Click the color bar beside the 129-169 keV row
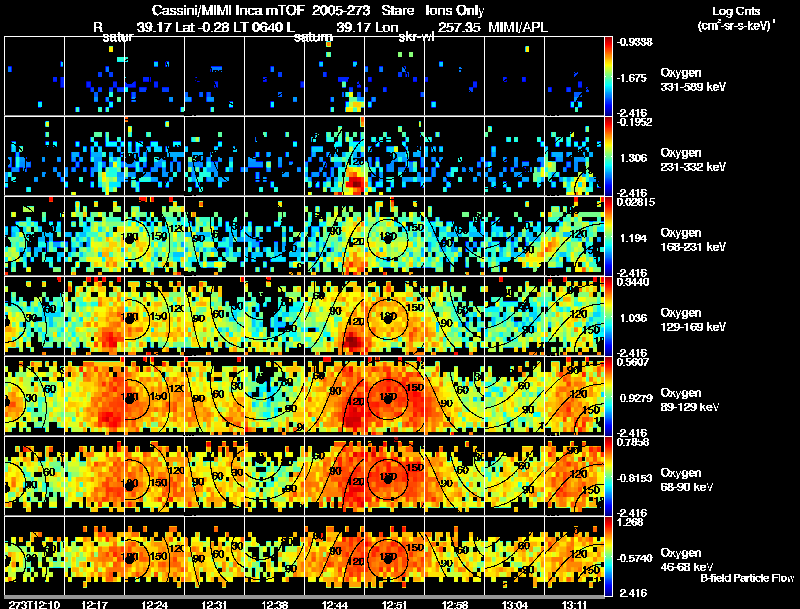Screen dimensions: 800x609 tap(608, 316)
